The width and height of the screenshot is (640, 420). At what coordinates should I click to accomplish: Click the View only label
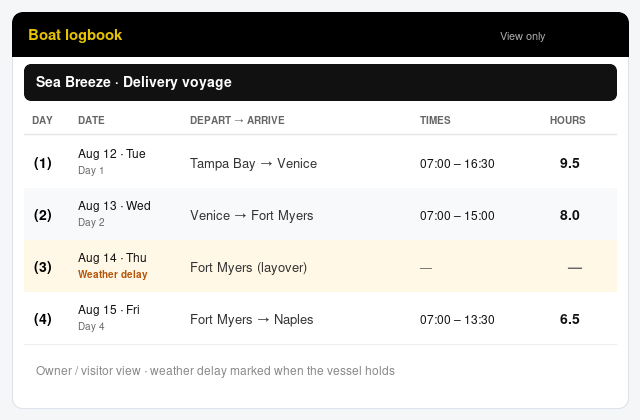[522, 36]
